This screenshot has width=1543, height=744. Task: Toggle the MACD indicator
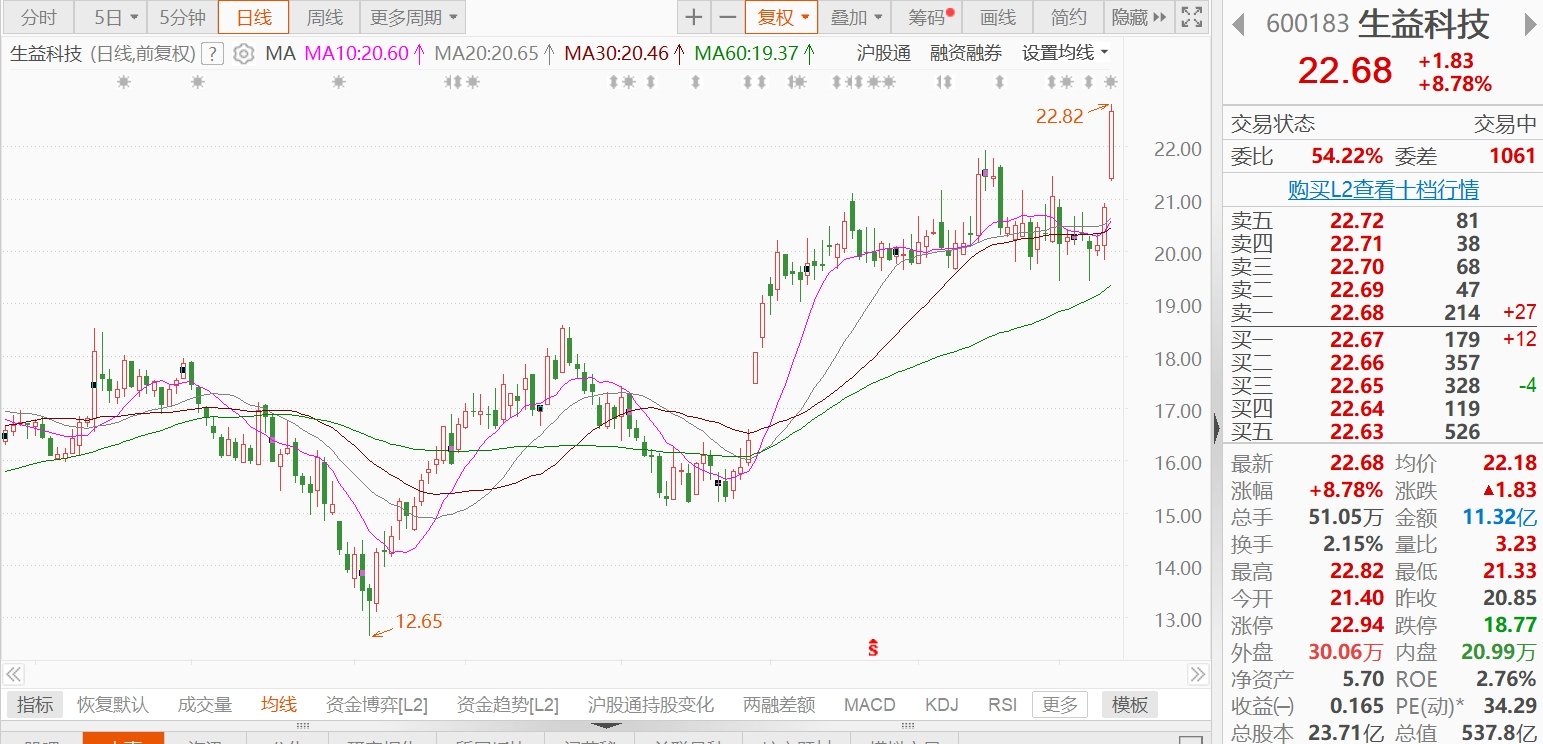click(x=869, y=705)
